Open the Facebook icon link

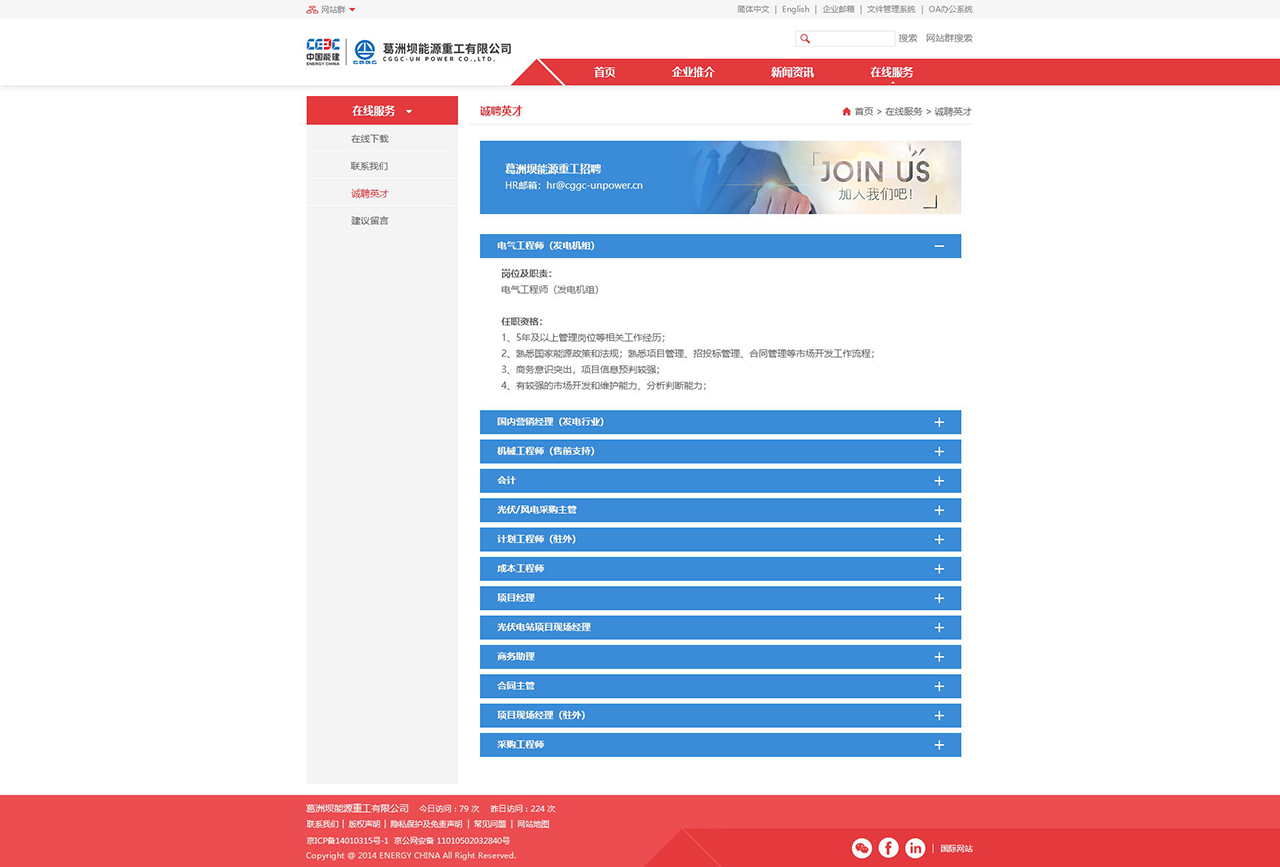[888, 848]
